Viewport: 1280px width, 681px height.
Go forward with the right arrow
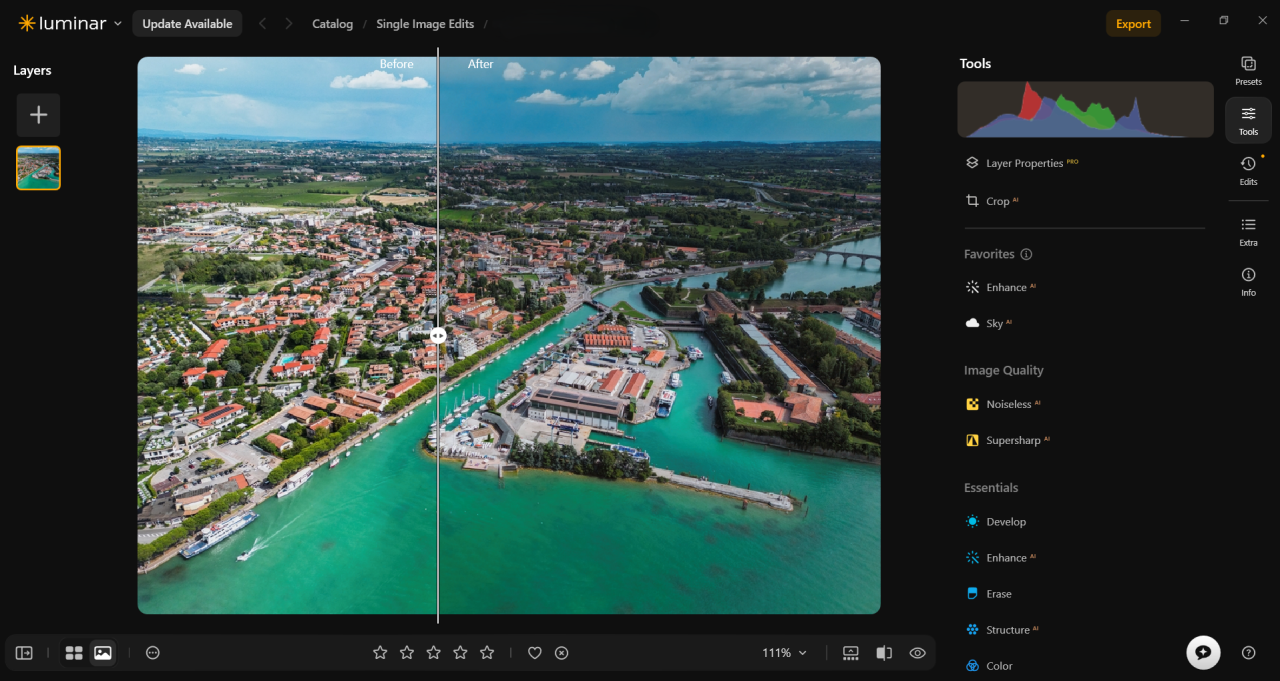tap(289, 24)
